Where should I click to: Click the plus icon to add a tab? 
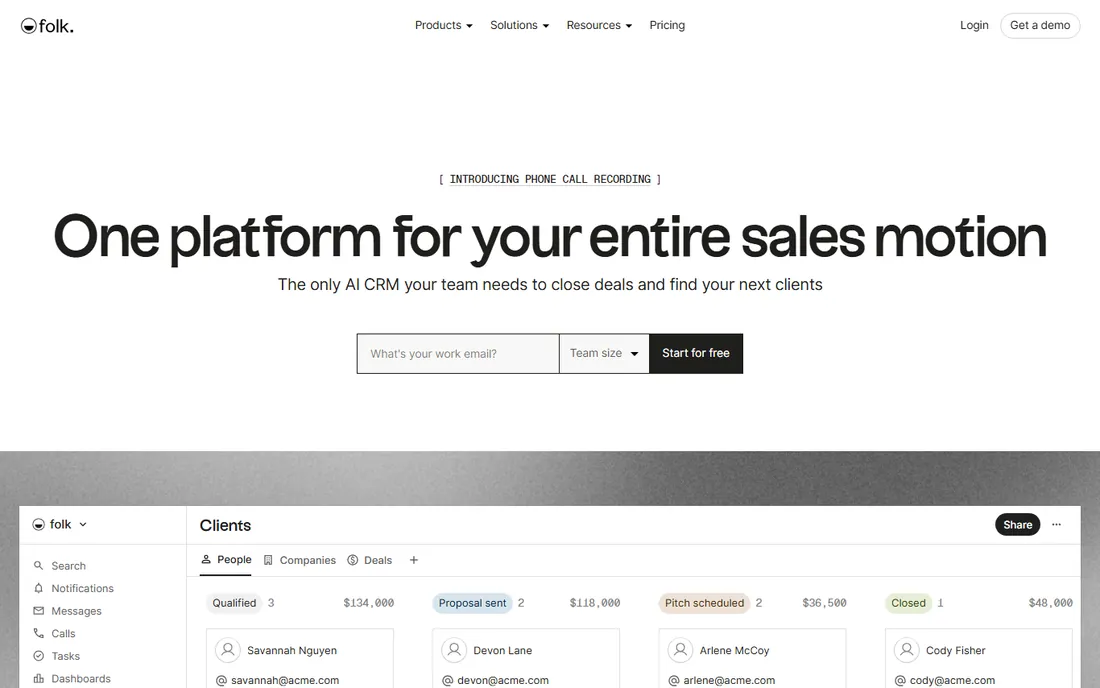click(x=414, y=560)
